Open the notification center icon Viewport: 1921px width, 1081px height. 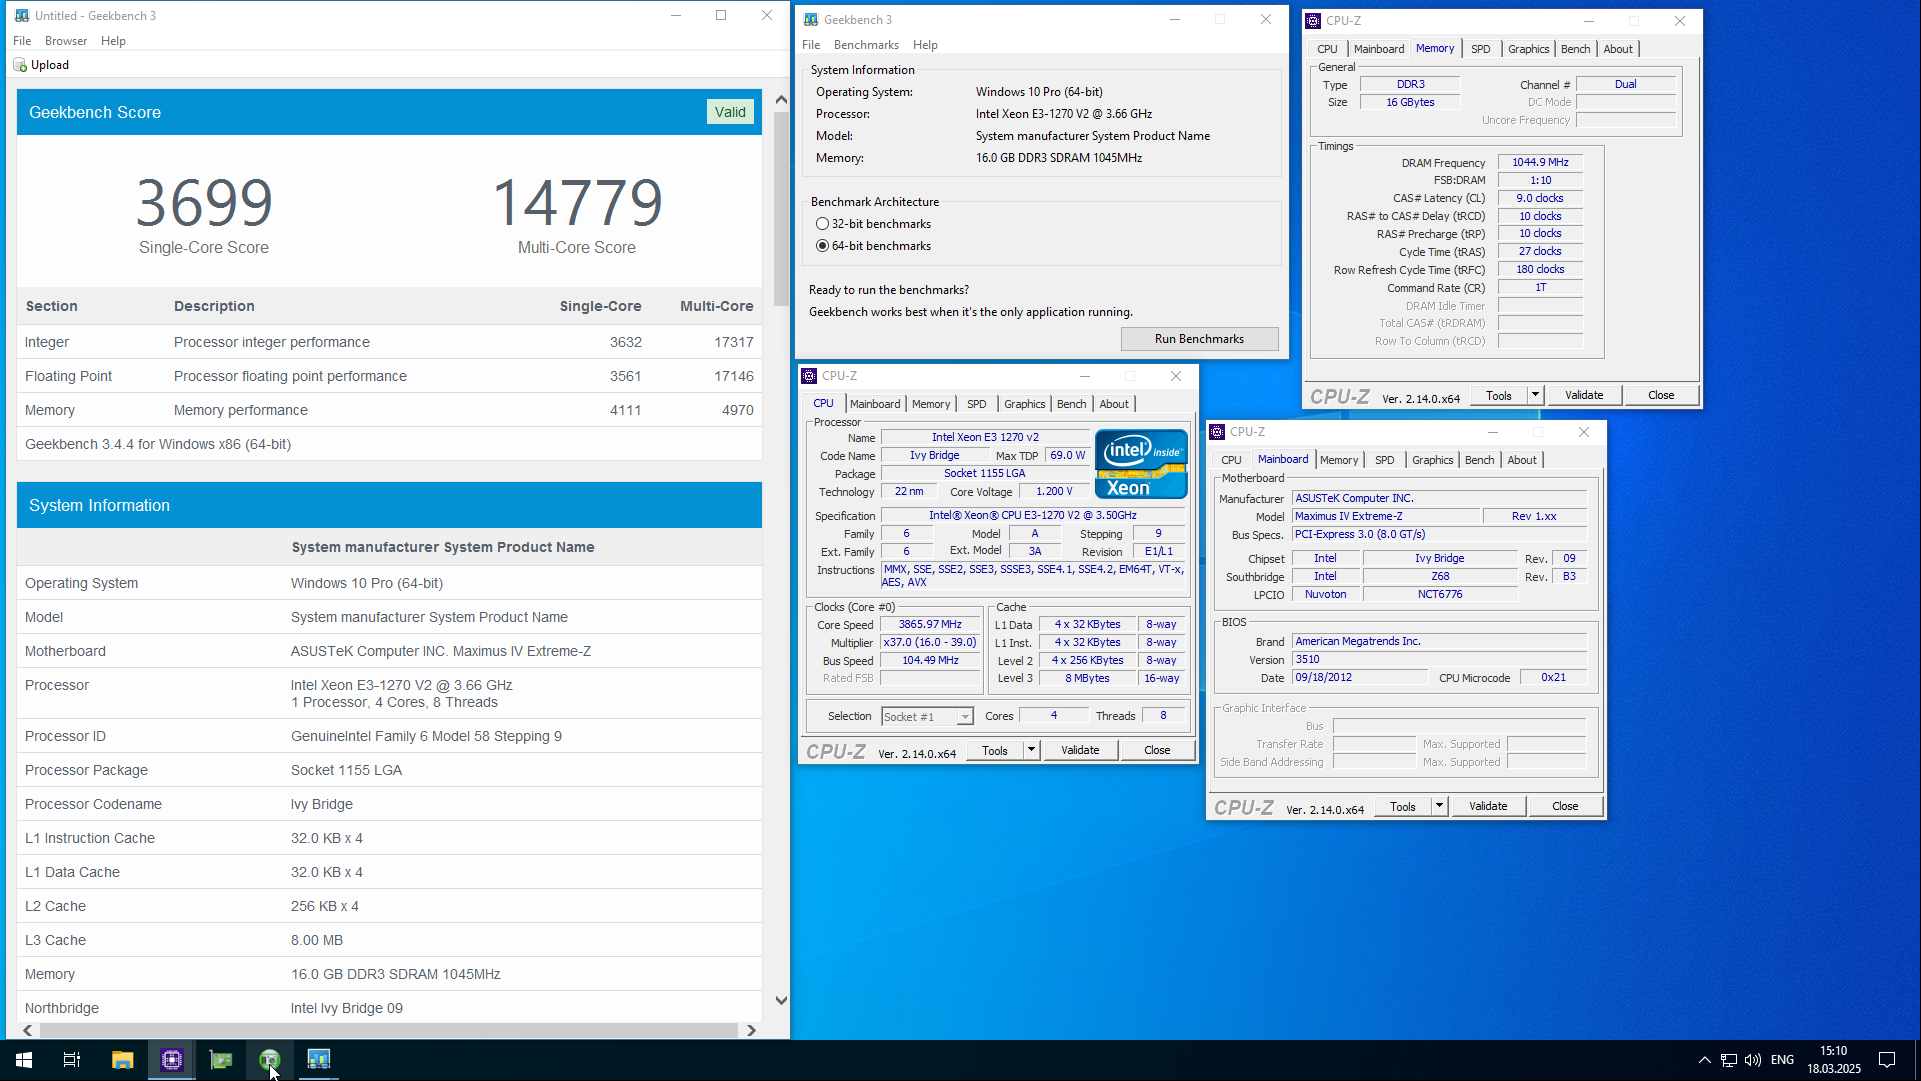(x=1887, y=1060)
